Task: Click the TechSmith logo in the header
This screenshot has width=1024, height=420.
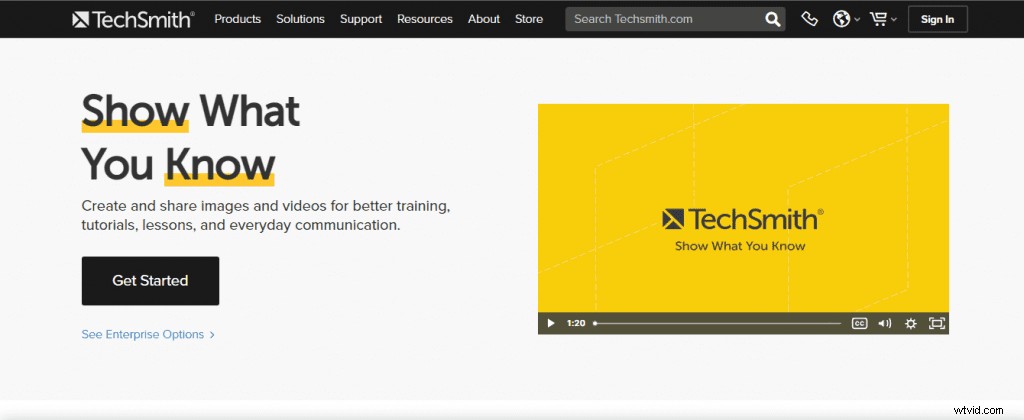Action: point(134,20)
